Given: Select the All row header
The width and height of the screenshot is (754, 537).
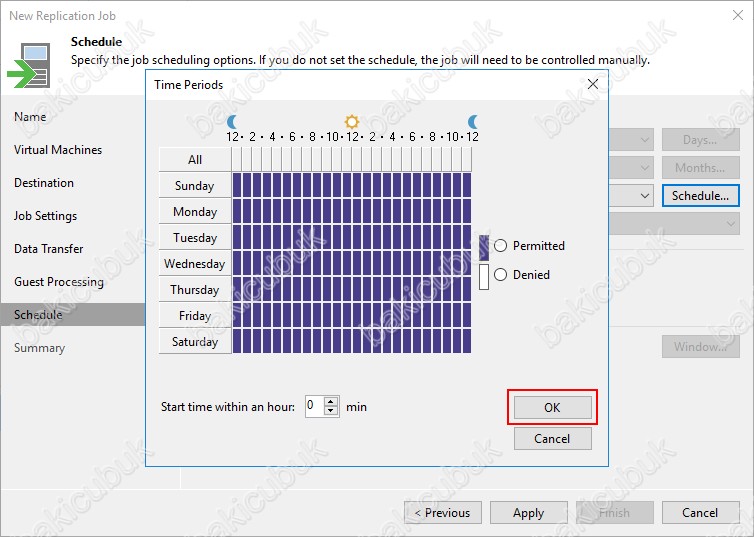Looking at the screenshot, I should coord(195,159).
